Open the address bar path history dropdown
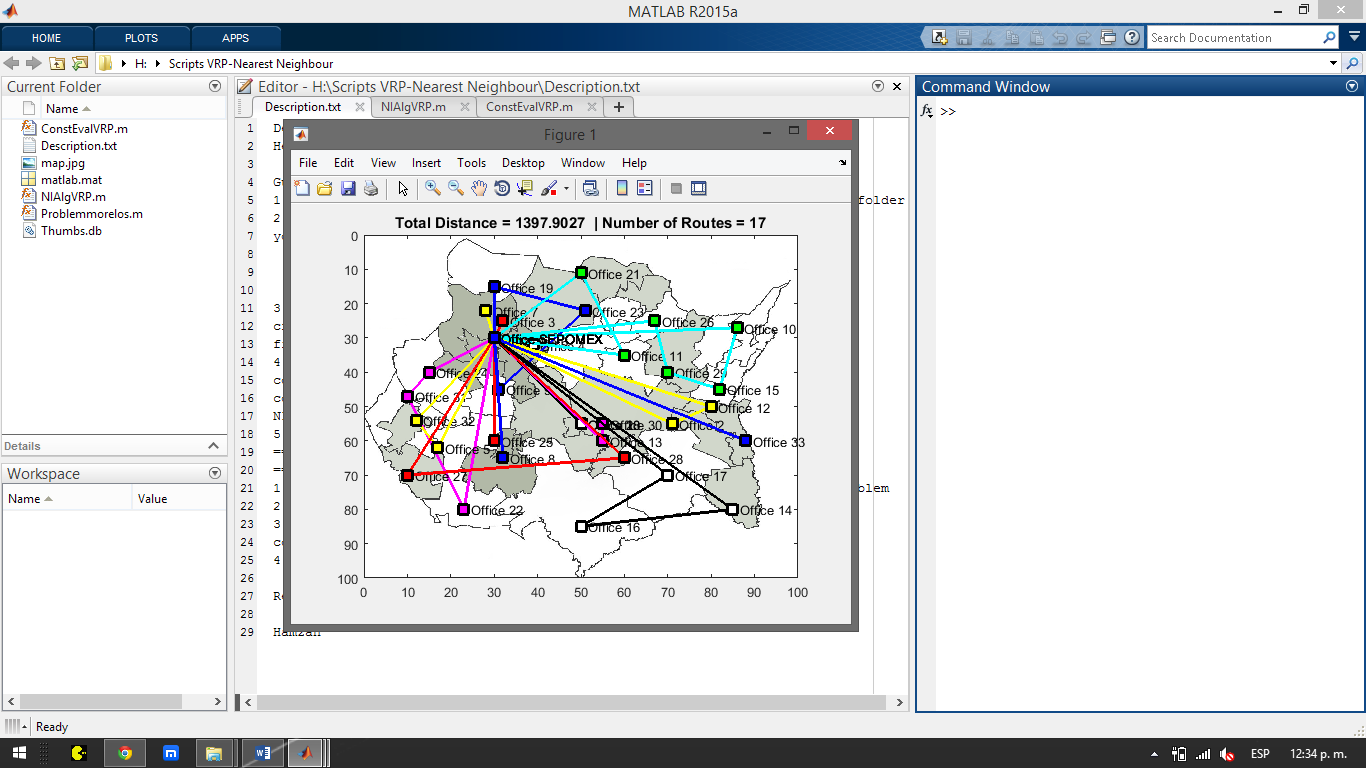 [x=1334, y=63]
